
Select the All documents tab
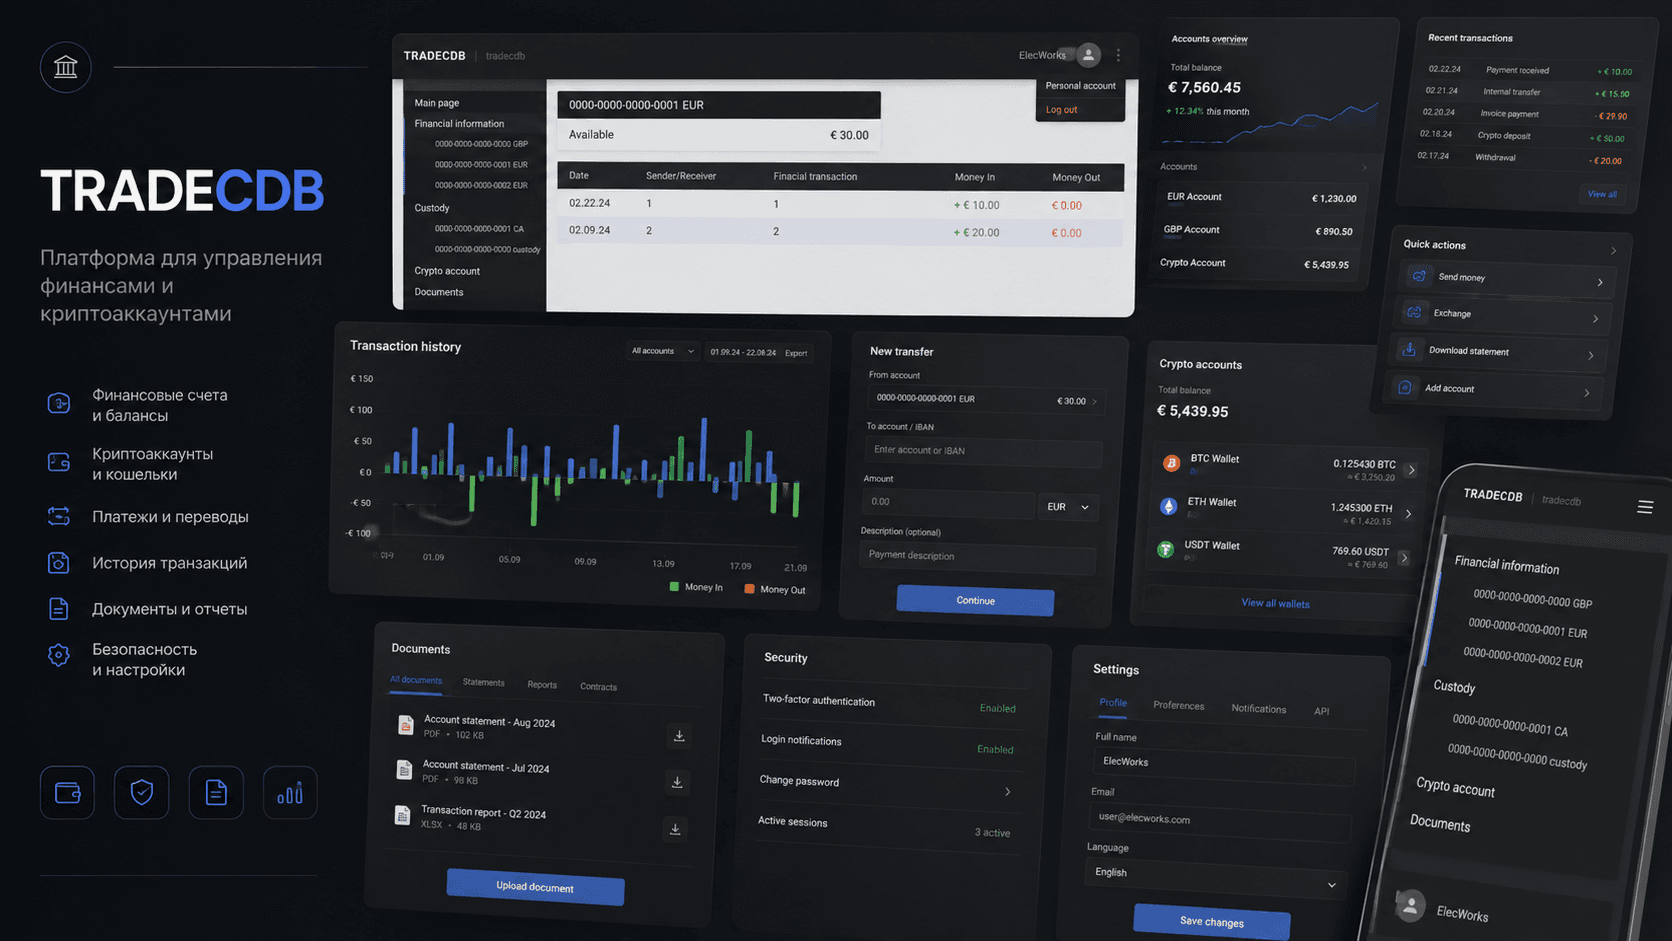click(x=415, y=680)
